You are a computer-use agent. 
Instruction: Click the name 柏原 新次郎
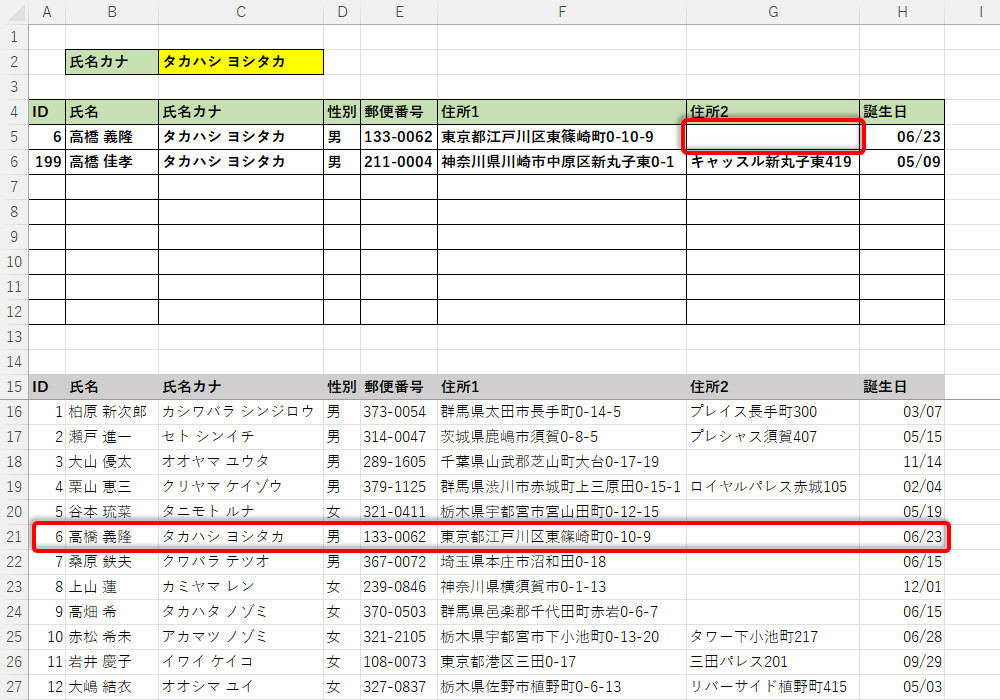pyautogui.click(x=108, y=412)
